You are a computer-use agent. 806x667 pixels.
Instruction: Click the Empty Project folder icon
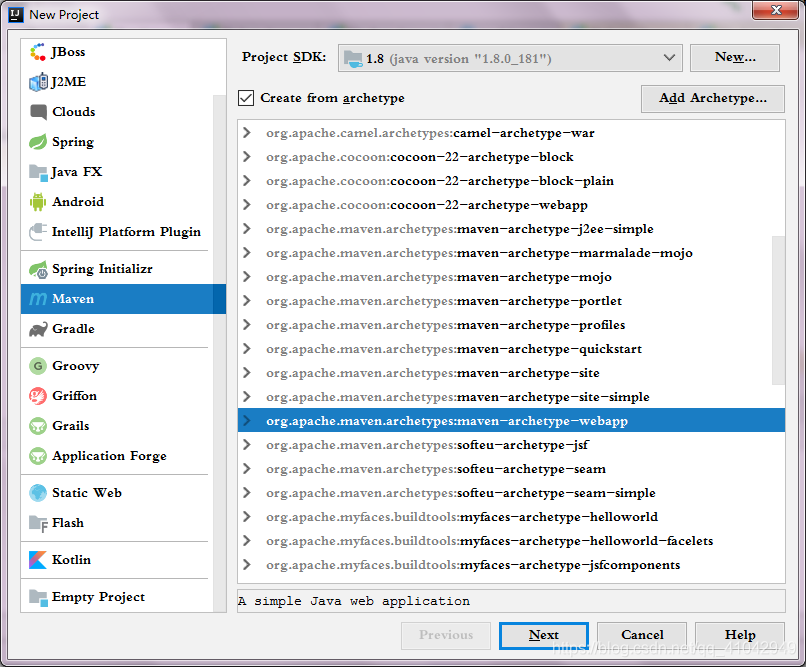(x=38, y=597)
